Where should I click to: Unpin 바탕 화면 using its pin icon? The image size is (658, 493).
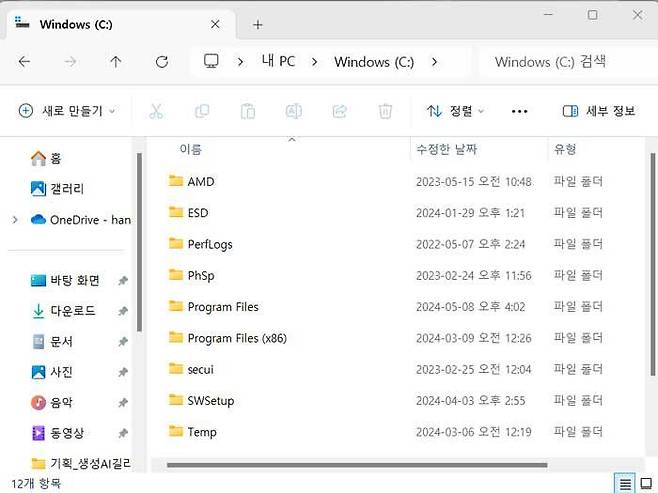tap(123, 280)
